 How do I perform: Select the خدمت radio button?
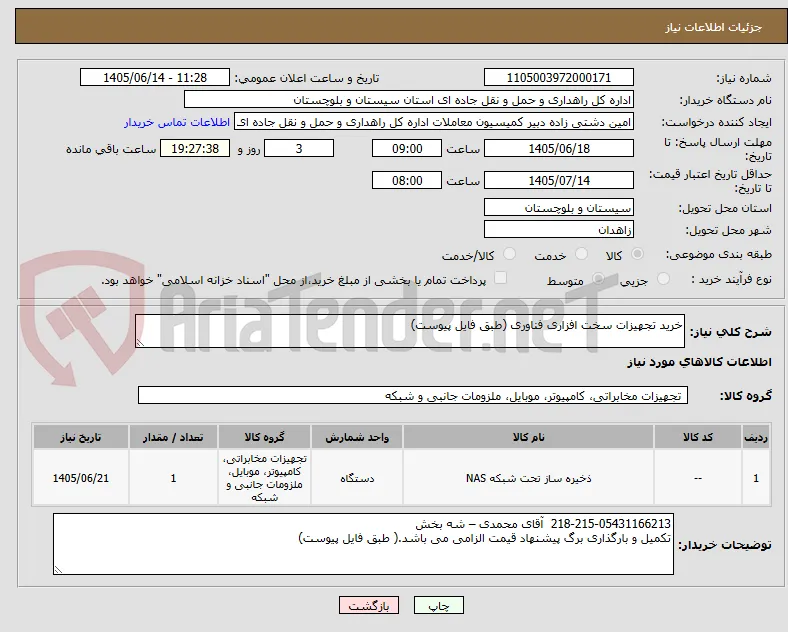point(581,254)
